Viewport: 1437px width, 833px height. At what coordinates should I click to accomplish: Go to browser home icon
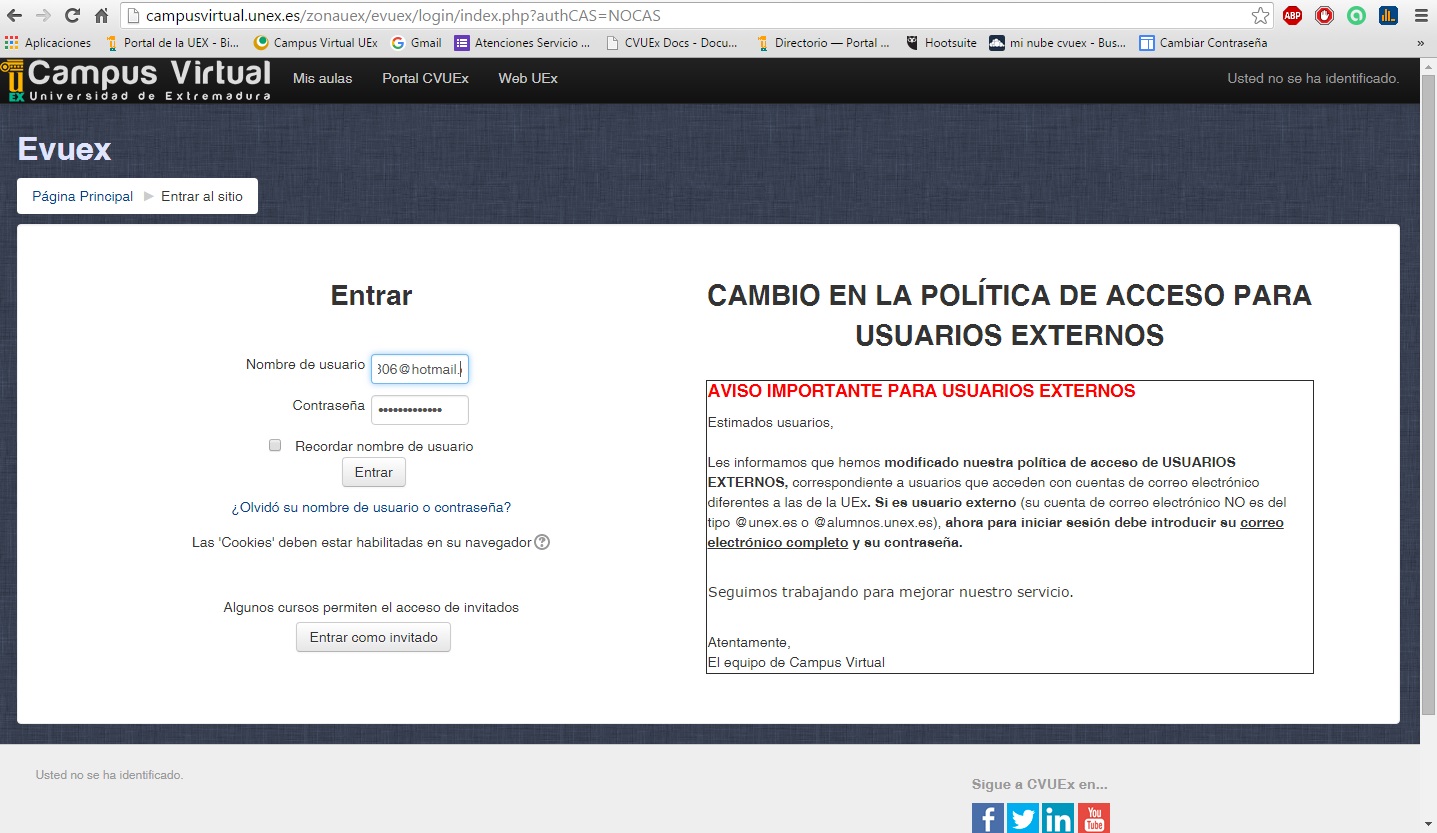coord(101,16)
